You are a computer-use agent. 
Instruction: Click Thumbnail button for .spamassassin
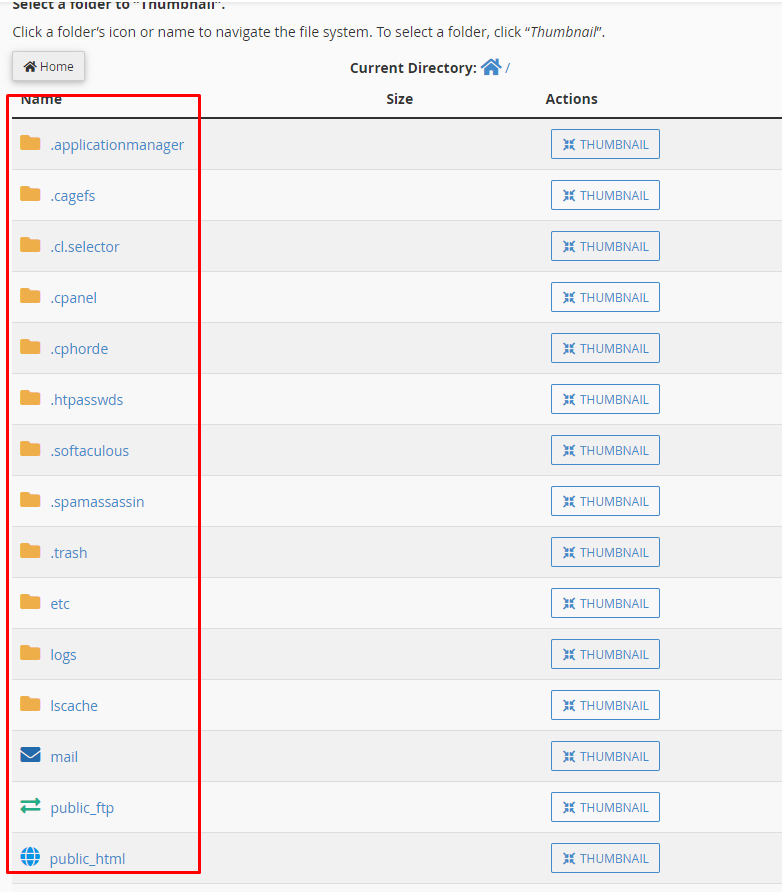pos(605,501)
